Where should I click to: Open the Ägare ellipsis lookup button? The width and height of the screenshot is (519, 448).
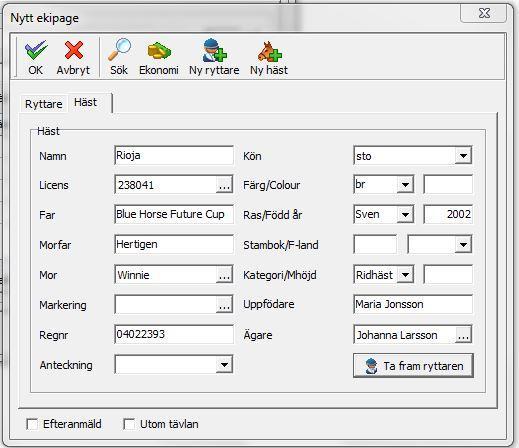[463, 335]
